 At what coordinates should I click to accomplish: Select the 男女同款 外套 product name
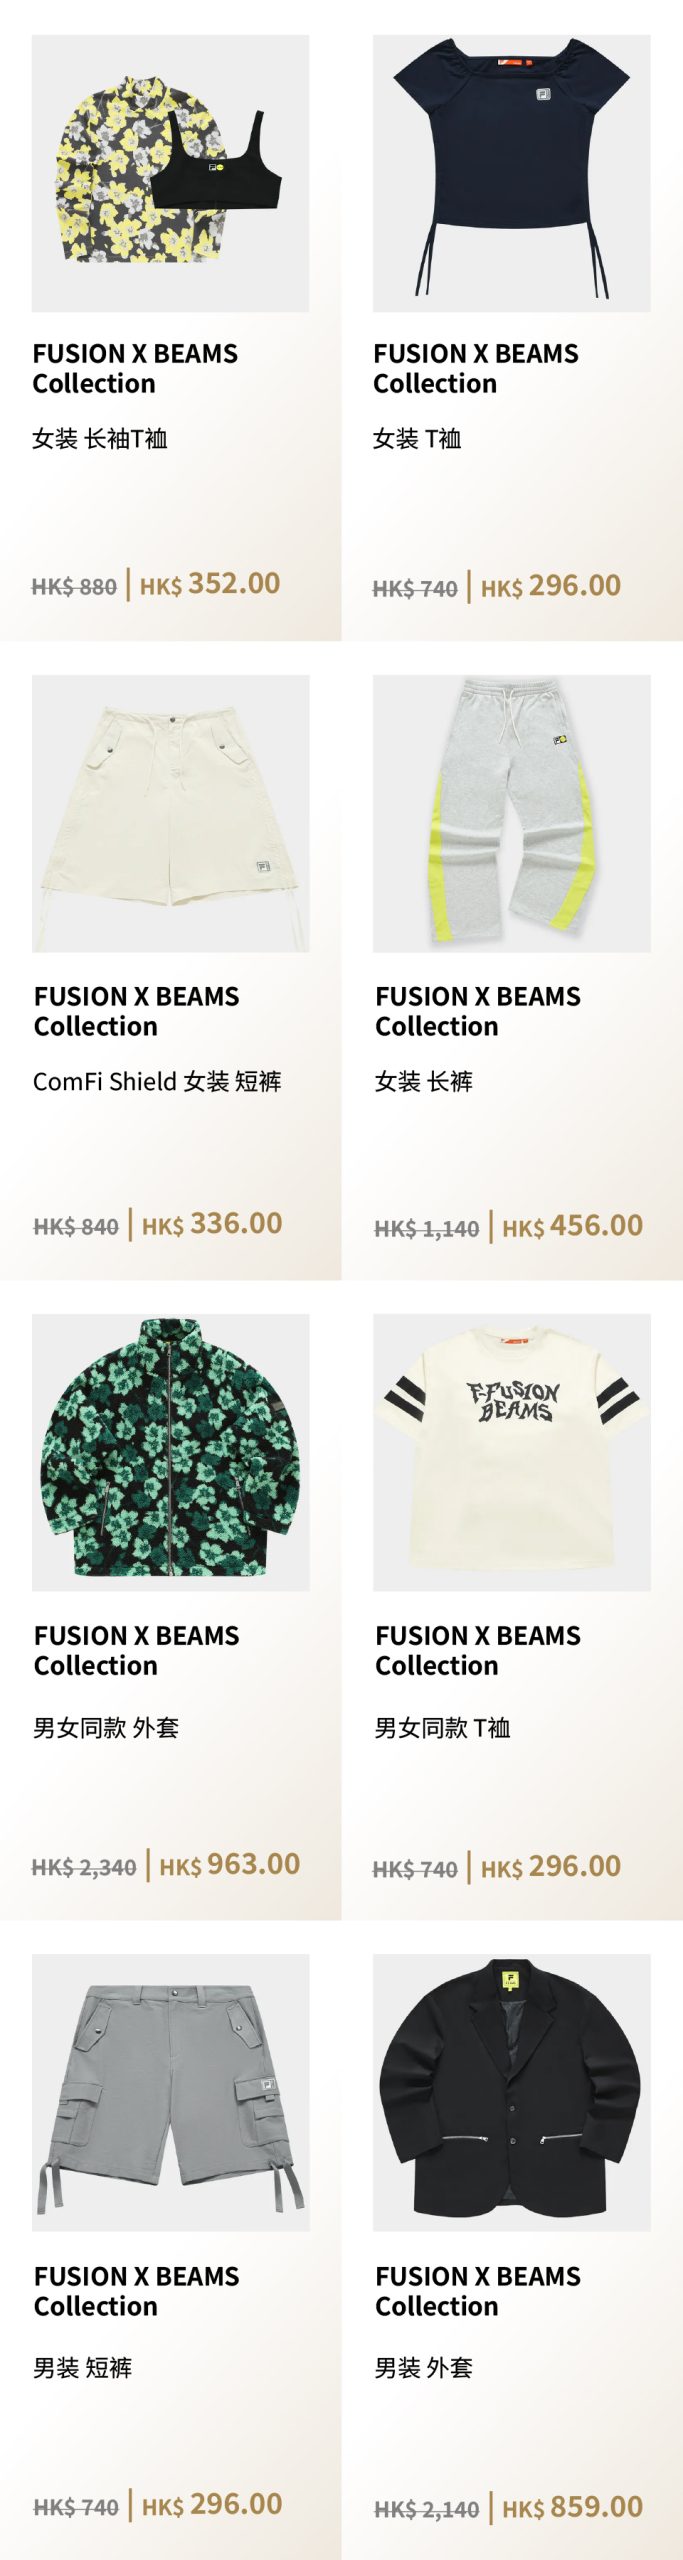coord(106,1727)
